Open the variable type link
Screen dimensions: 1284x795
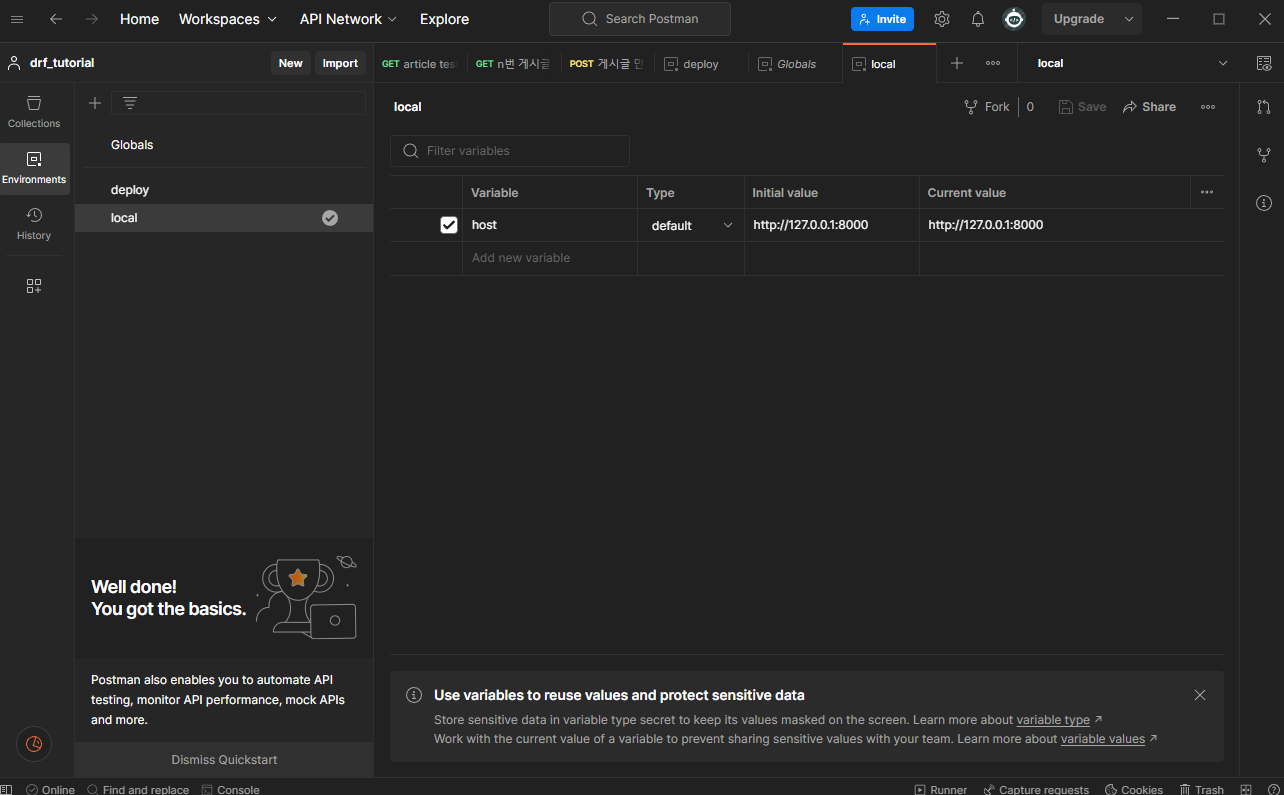(x=1053, y=720)
